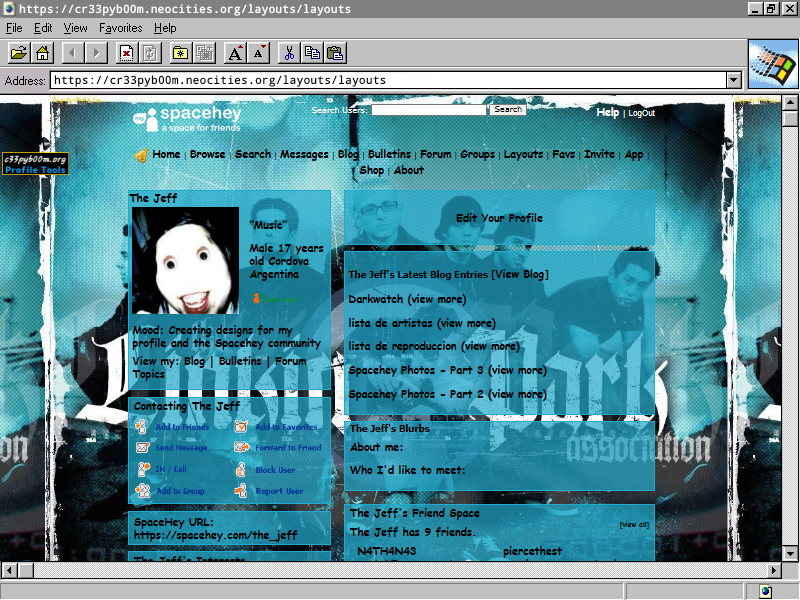The height and width of the screenshot is (600, 800).
Task: Paste clipboard toolbar icon
Action: (x=336, y=53)
